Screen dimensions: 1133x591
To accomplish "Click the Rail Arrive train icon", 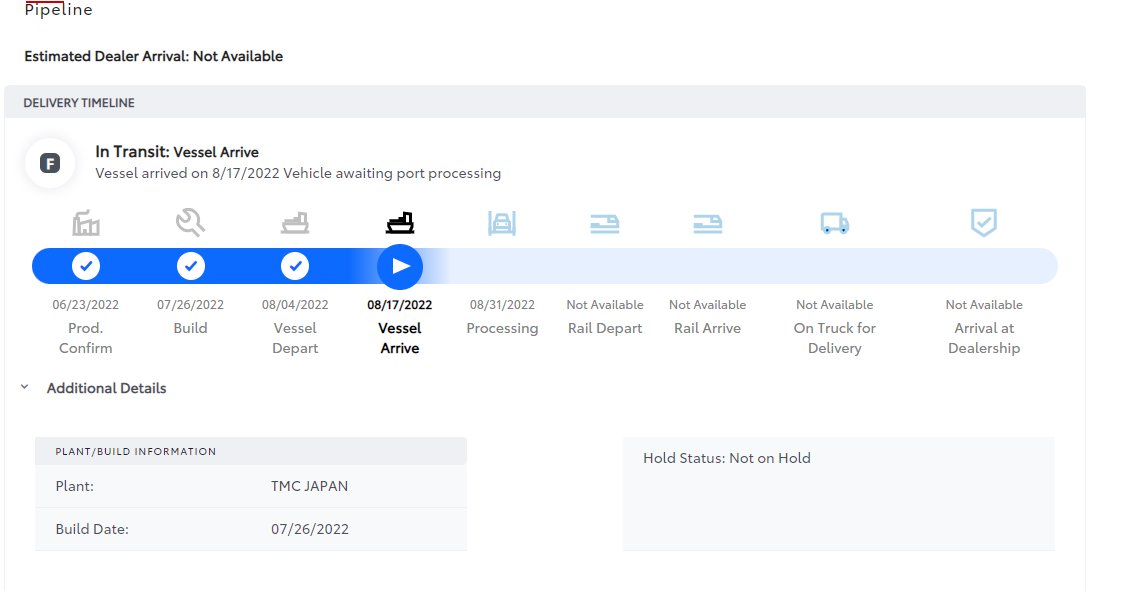I will click(707, 224).
